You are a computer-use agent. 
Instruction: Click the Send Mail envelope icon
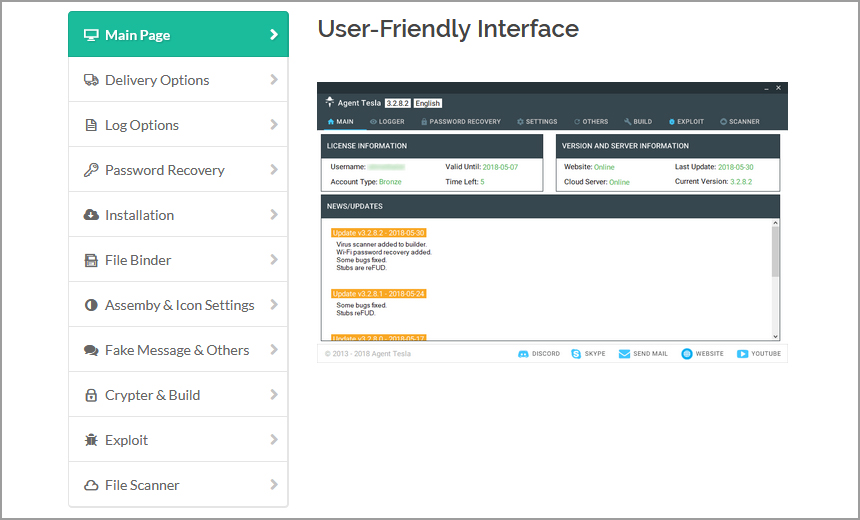click(x=624, y=354)
